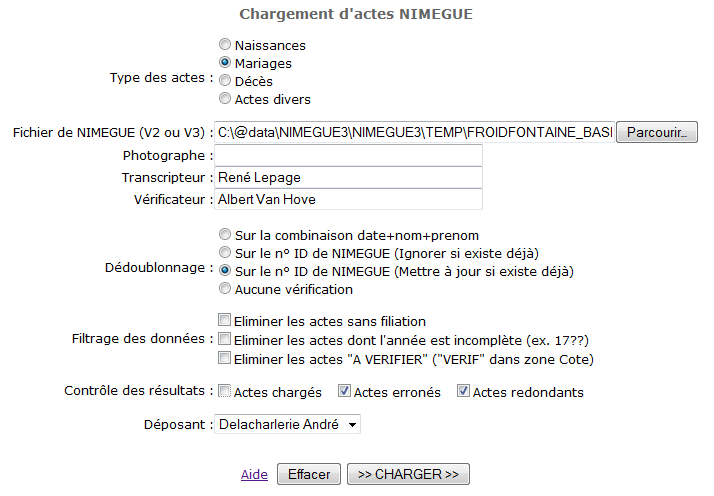The image size is (714, 496).
Task: Click the Vérificateur field with Albert Van Hove
Action: 348,200
